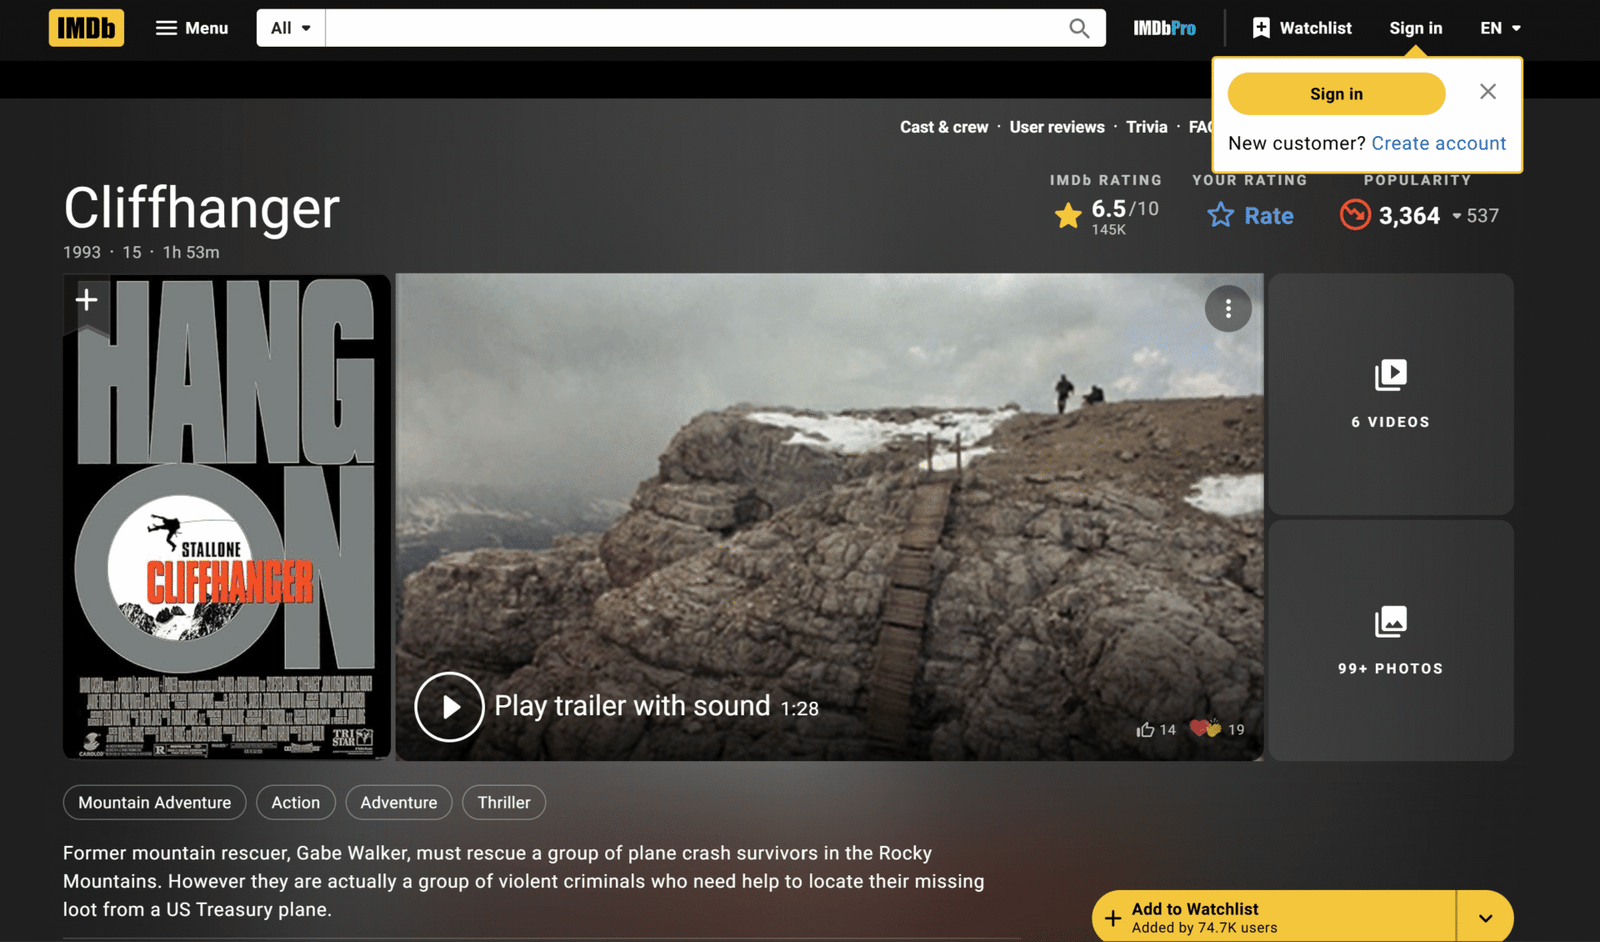Image resolution: width=1600 pixels, height=942 pixels.
Task: Click the IMDb logo home icon
Action: point(86,28)
